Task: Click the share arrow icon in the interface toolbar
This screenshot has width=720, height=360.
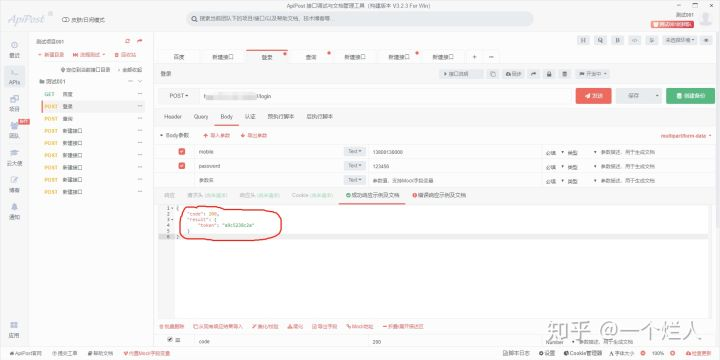Action: [534, 74]
